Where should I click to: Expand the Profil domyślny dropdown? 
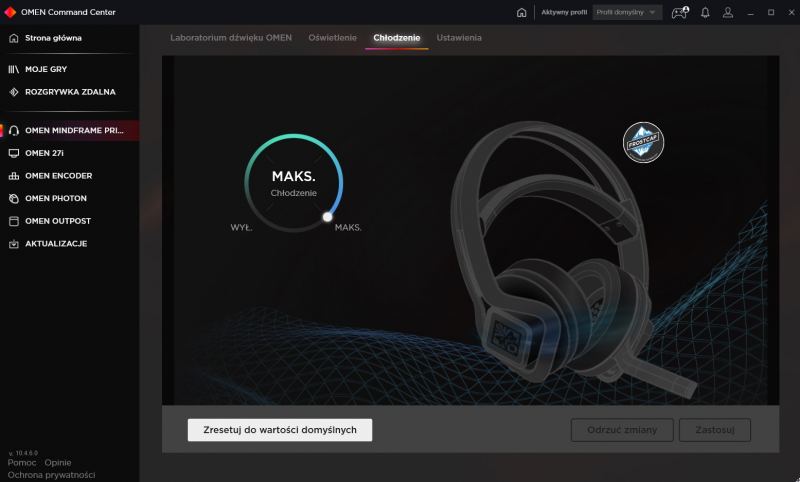pyautogui.click(x=627, y=12)
